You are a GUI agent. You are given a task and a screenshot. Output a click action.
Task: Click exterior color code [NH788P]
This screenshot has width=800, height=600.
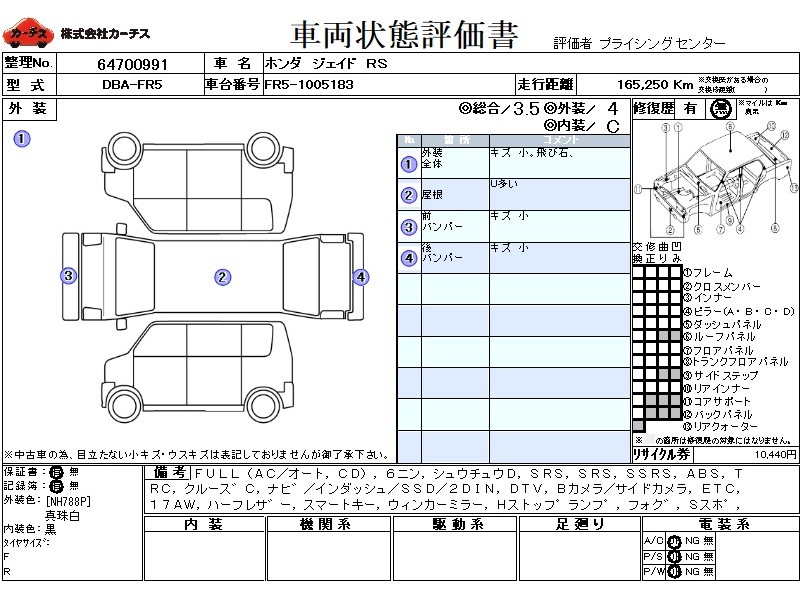pos(68,502)
